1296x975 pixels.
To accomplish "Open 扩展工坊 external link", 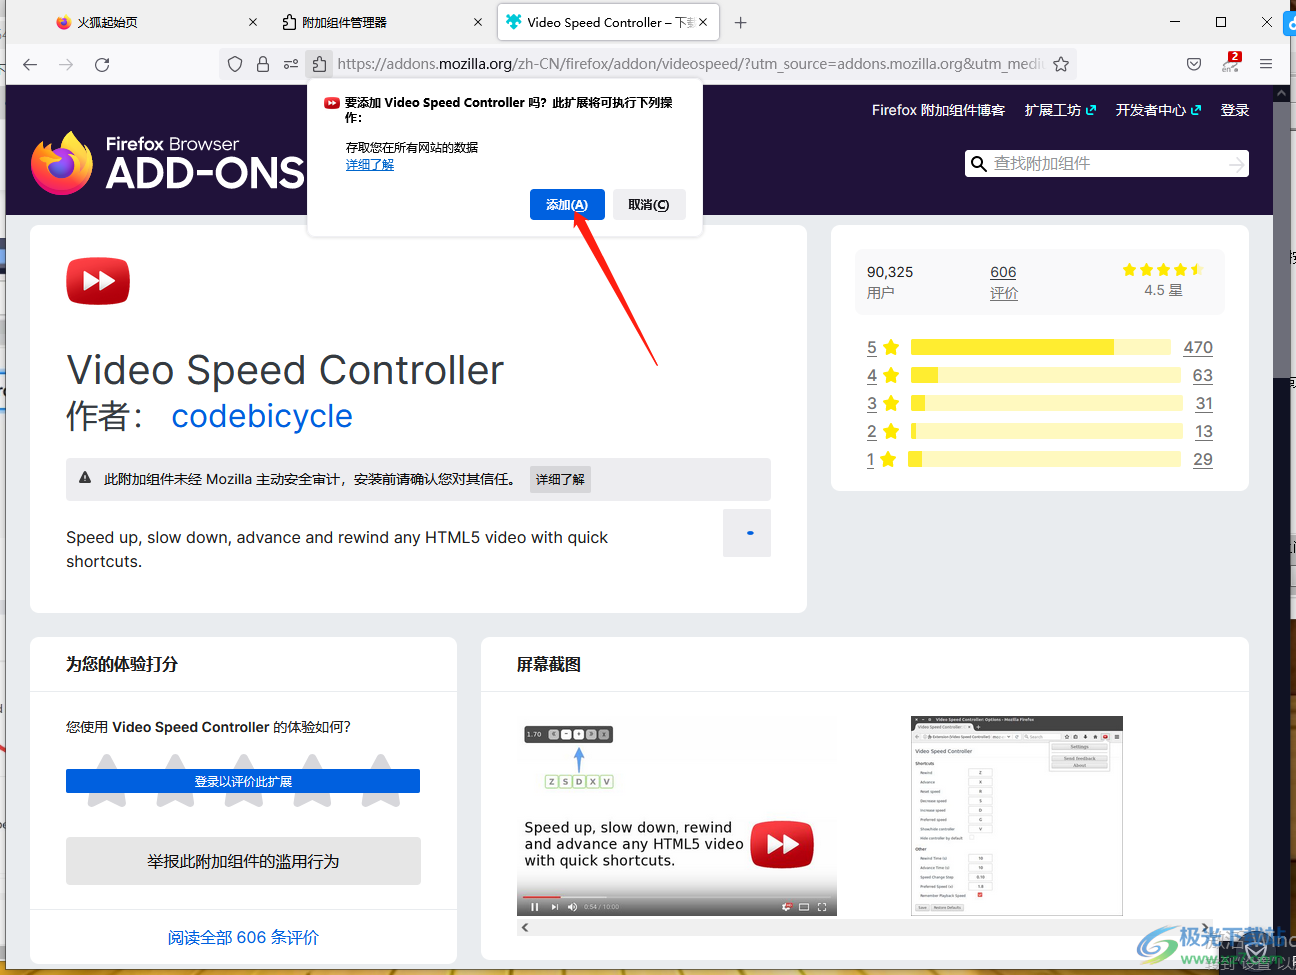I will 1060,110.
